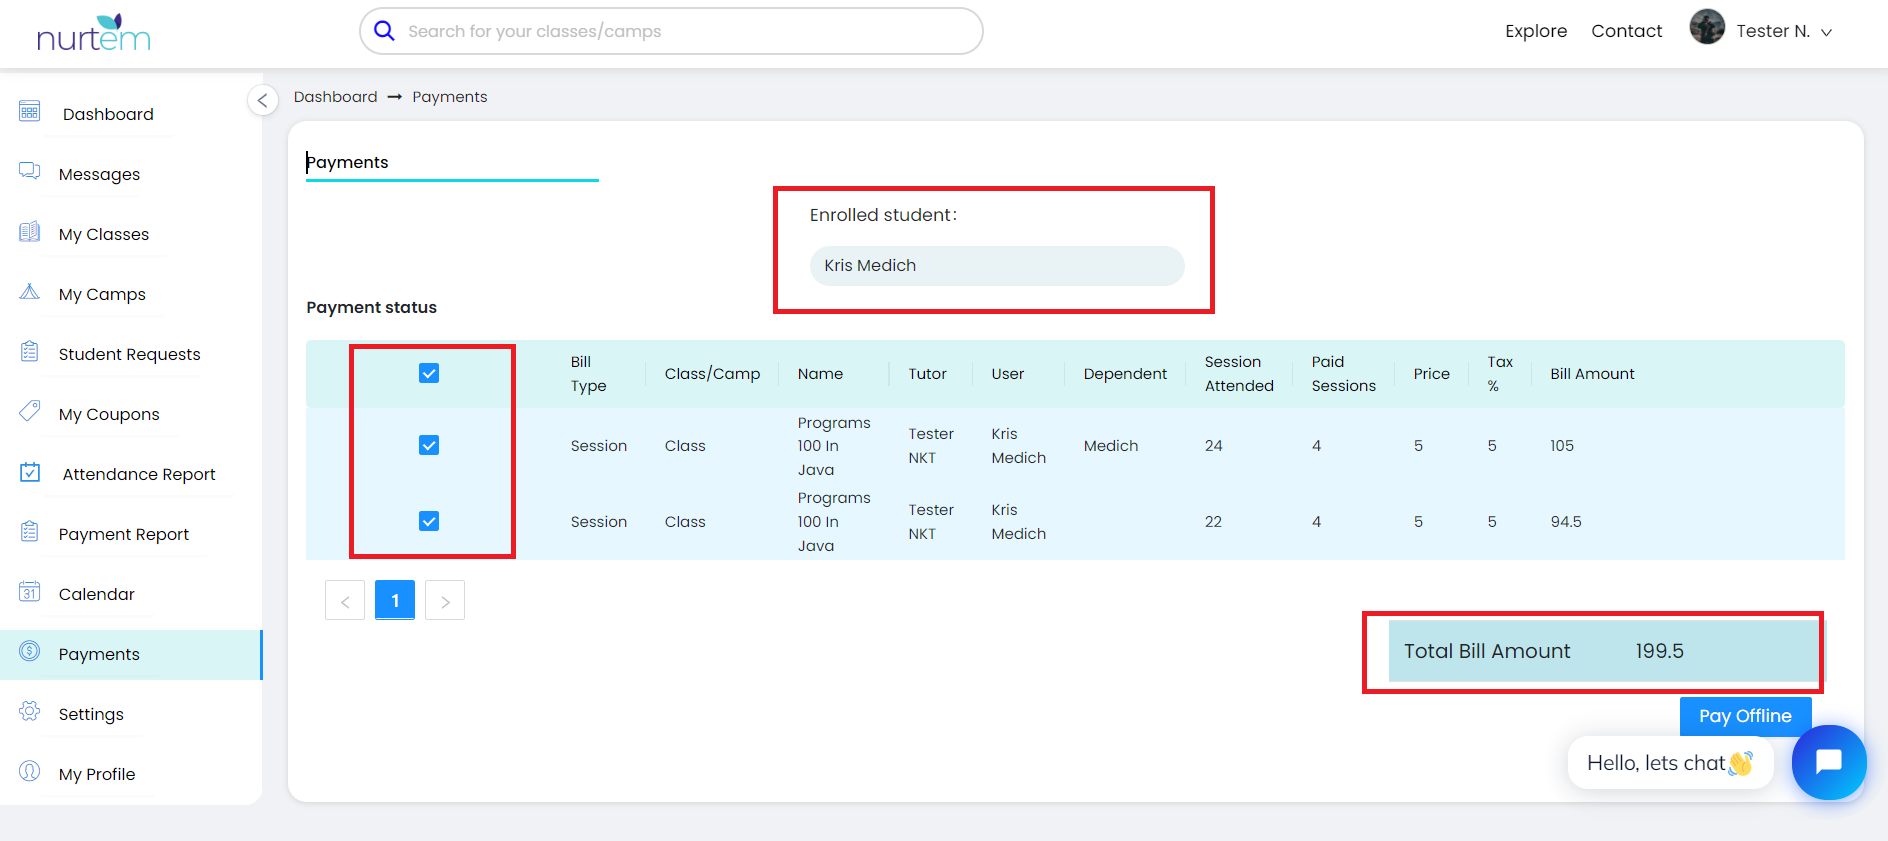1888x841 pixels.
Task: Click the Tester N. profile avatar
Action: [x=1707, y=28]
